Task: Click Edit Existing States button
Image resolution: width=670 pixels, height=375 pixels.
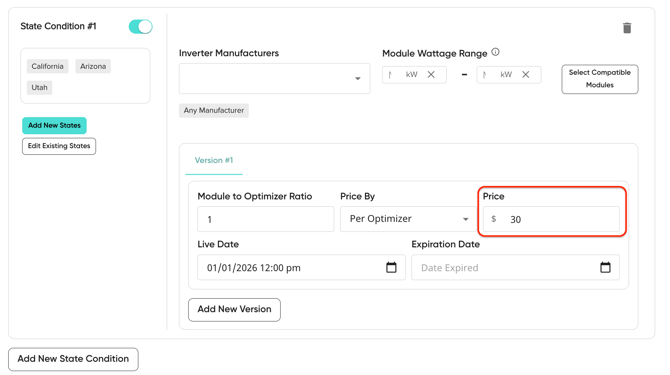Action: point(59,146)
